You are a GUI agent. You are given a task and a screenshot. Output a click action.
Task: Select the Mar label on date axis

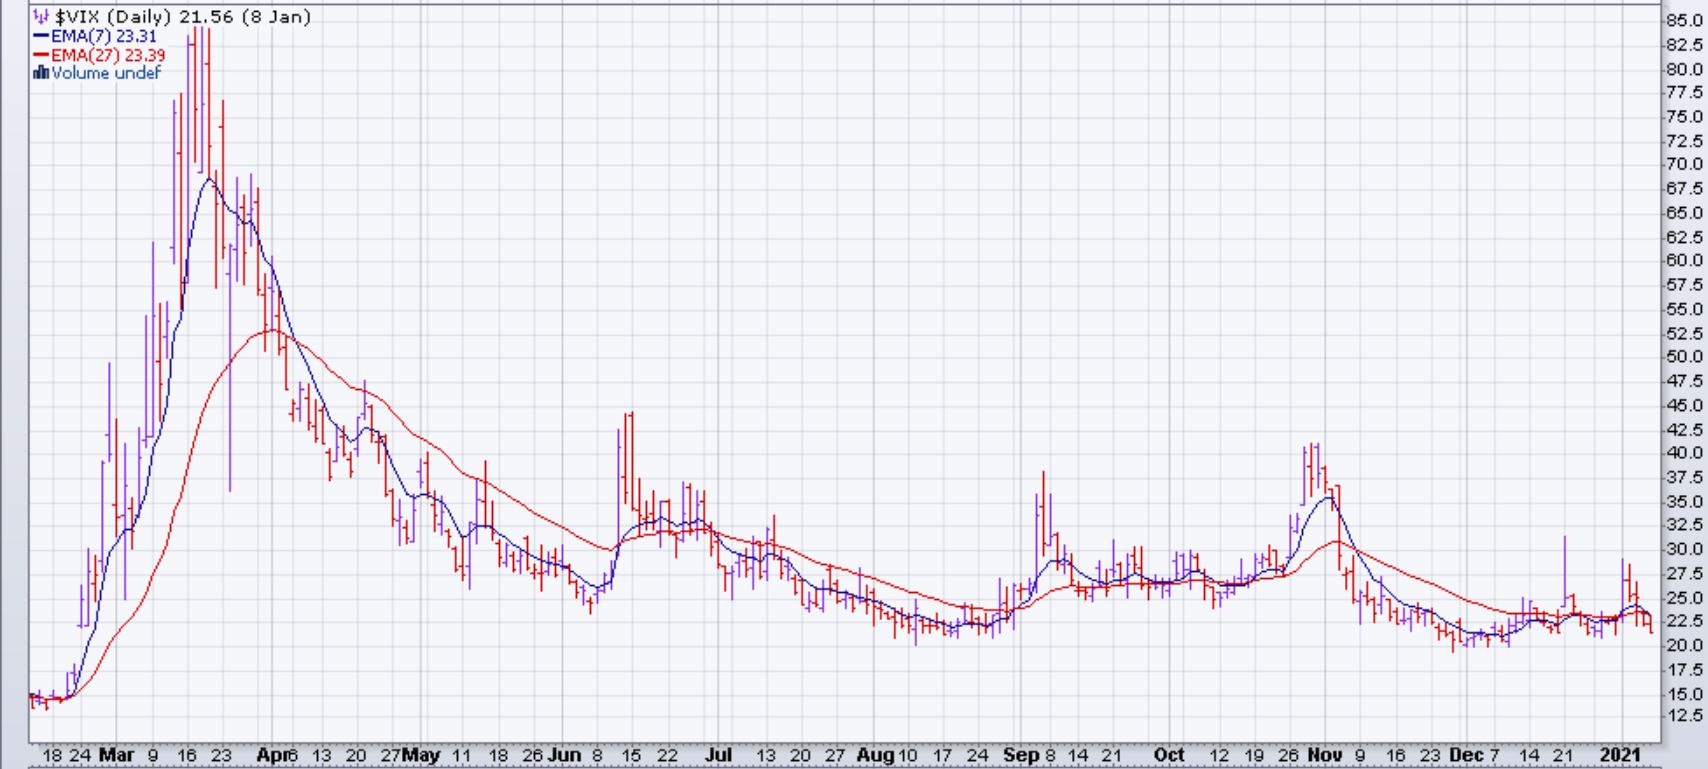116,756
